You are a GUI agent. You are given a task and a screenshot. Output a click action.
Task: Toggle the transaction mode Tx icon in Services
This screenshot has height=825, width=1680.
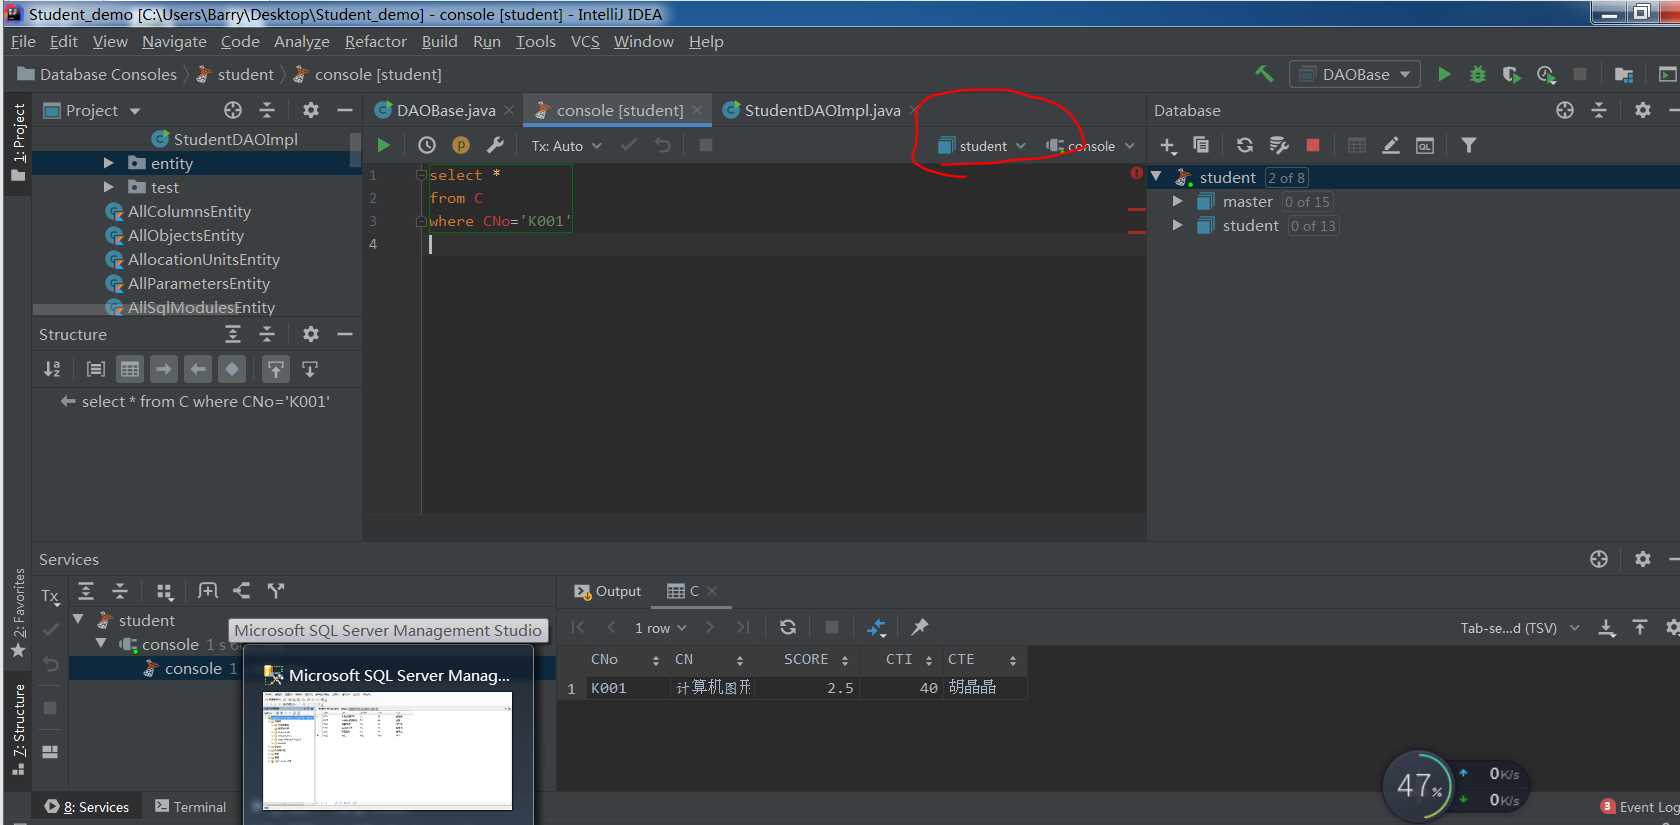[50, 596]
